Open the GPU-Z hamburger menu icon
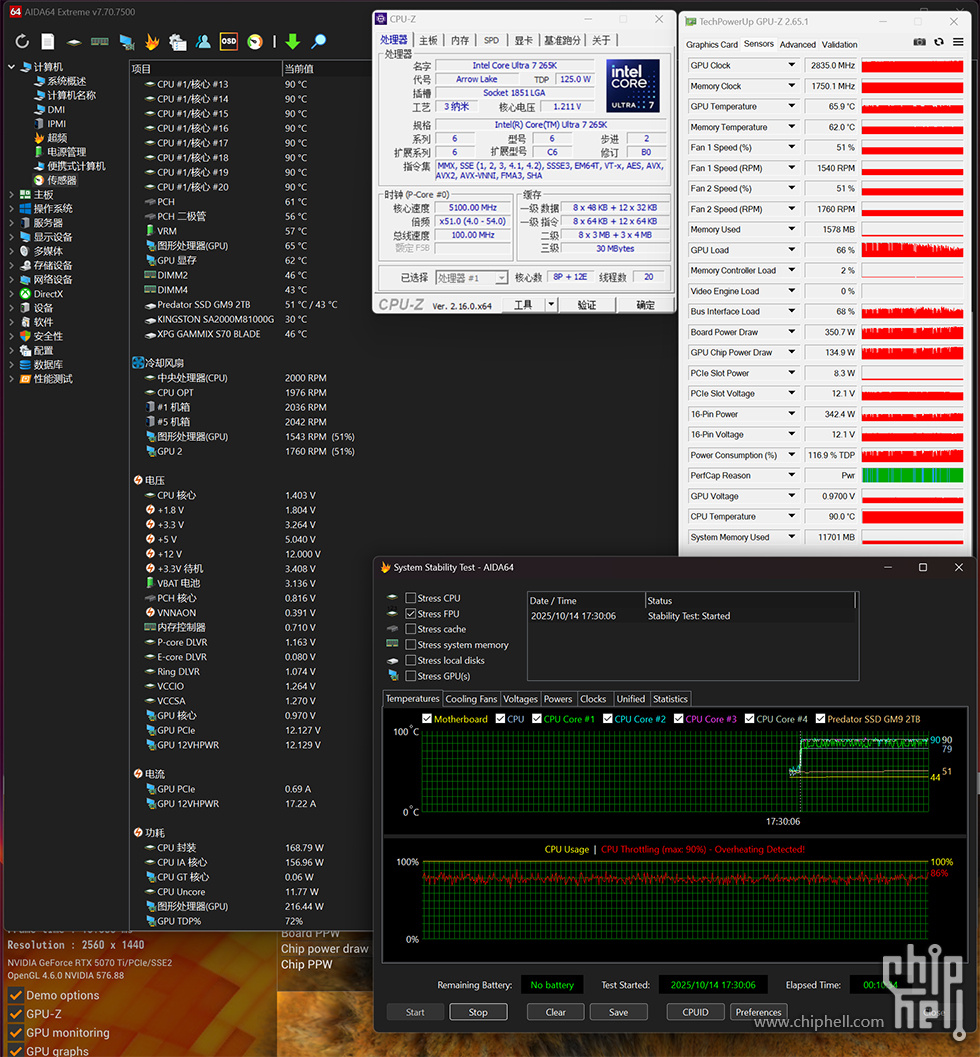980x1057 pixels. point(957,44)
